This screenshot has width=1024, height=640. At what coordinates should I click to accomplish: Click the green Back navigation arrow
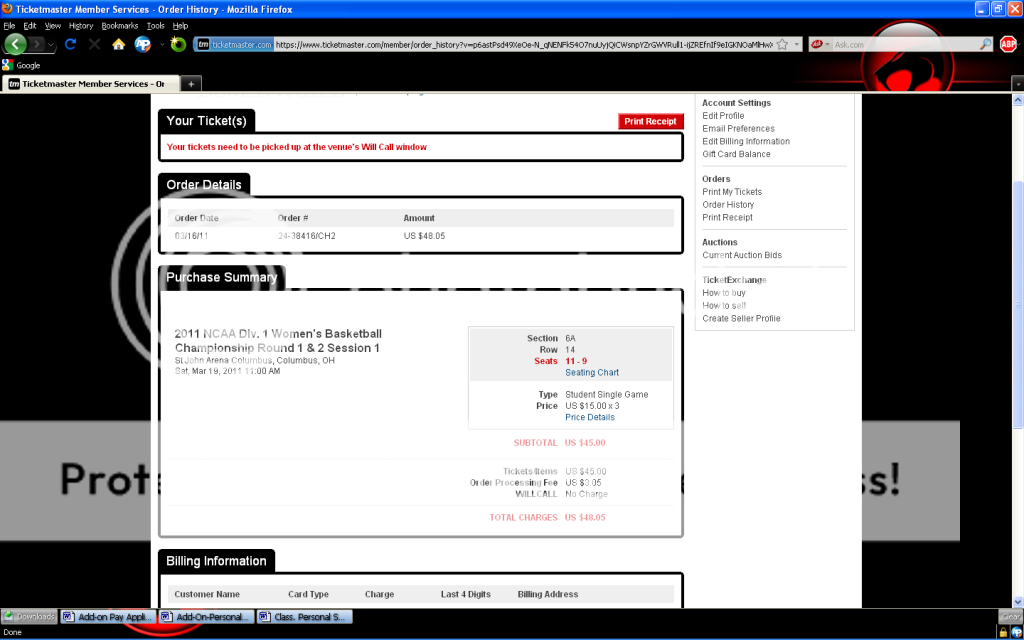pos(16,44)
